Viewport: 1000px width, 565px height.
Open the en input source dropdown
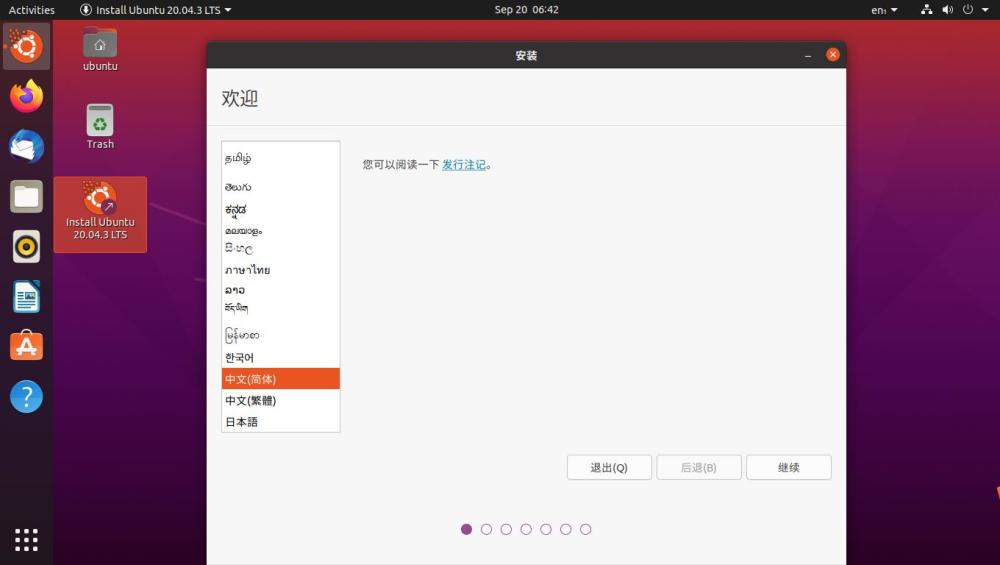coord(884,10)
